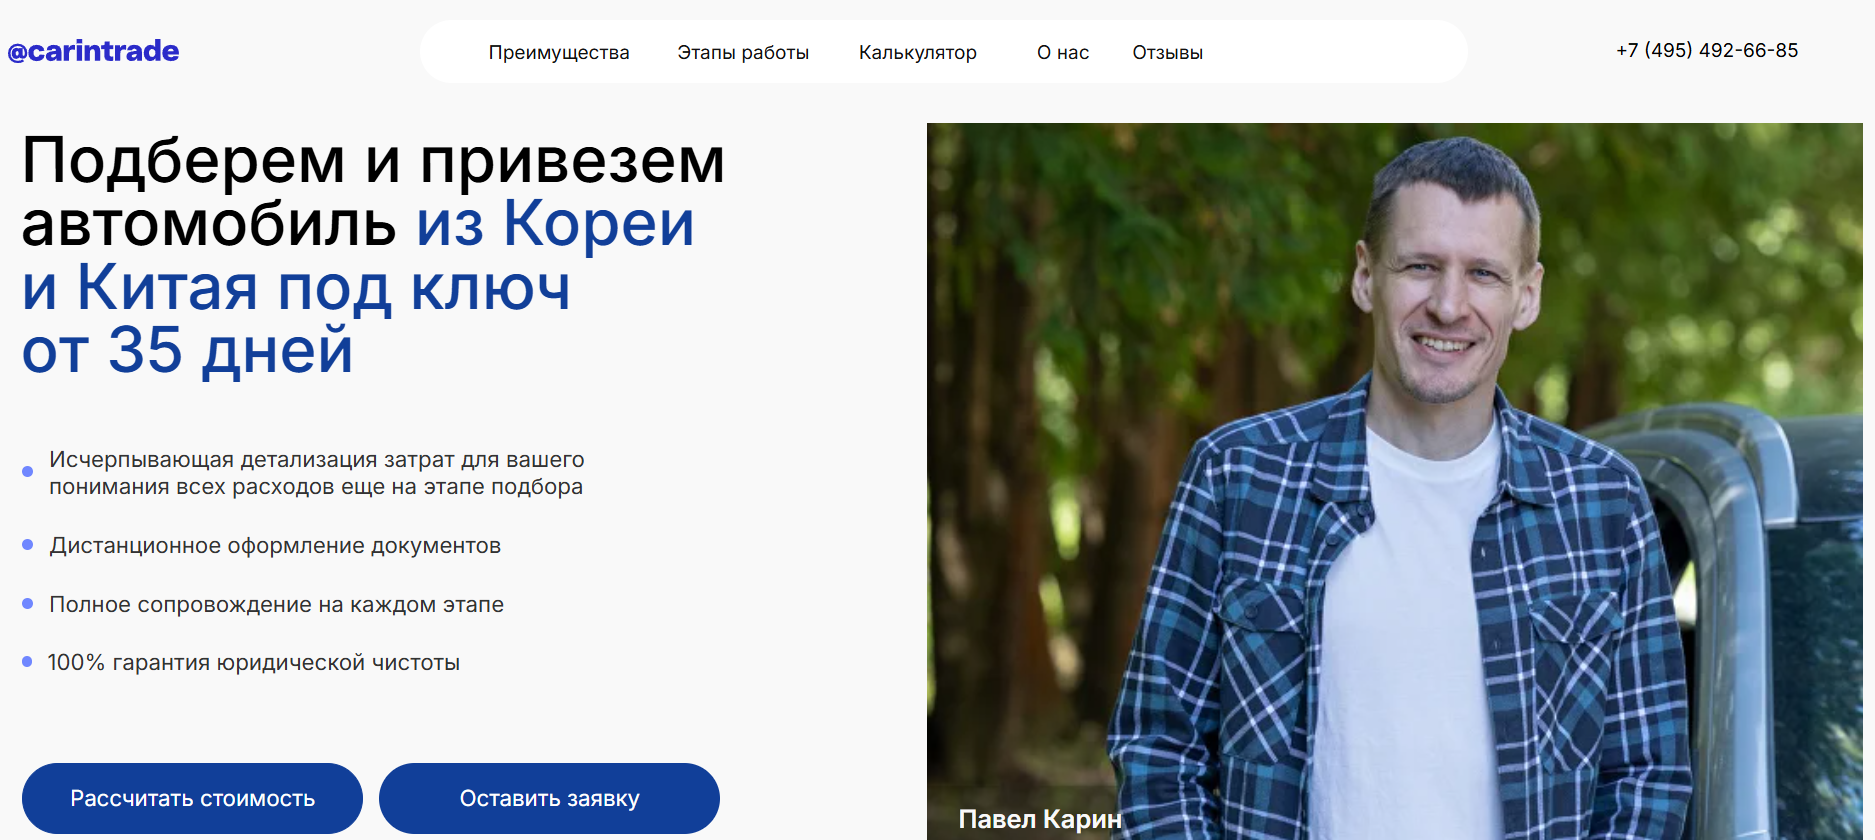The width and height of the screenshot is (1875, 840).
Task: Click bullet dot beside Дистанционное оформление документов
Action: [28, 545]
